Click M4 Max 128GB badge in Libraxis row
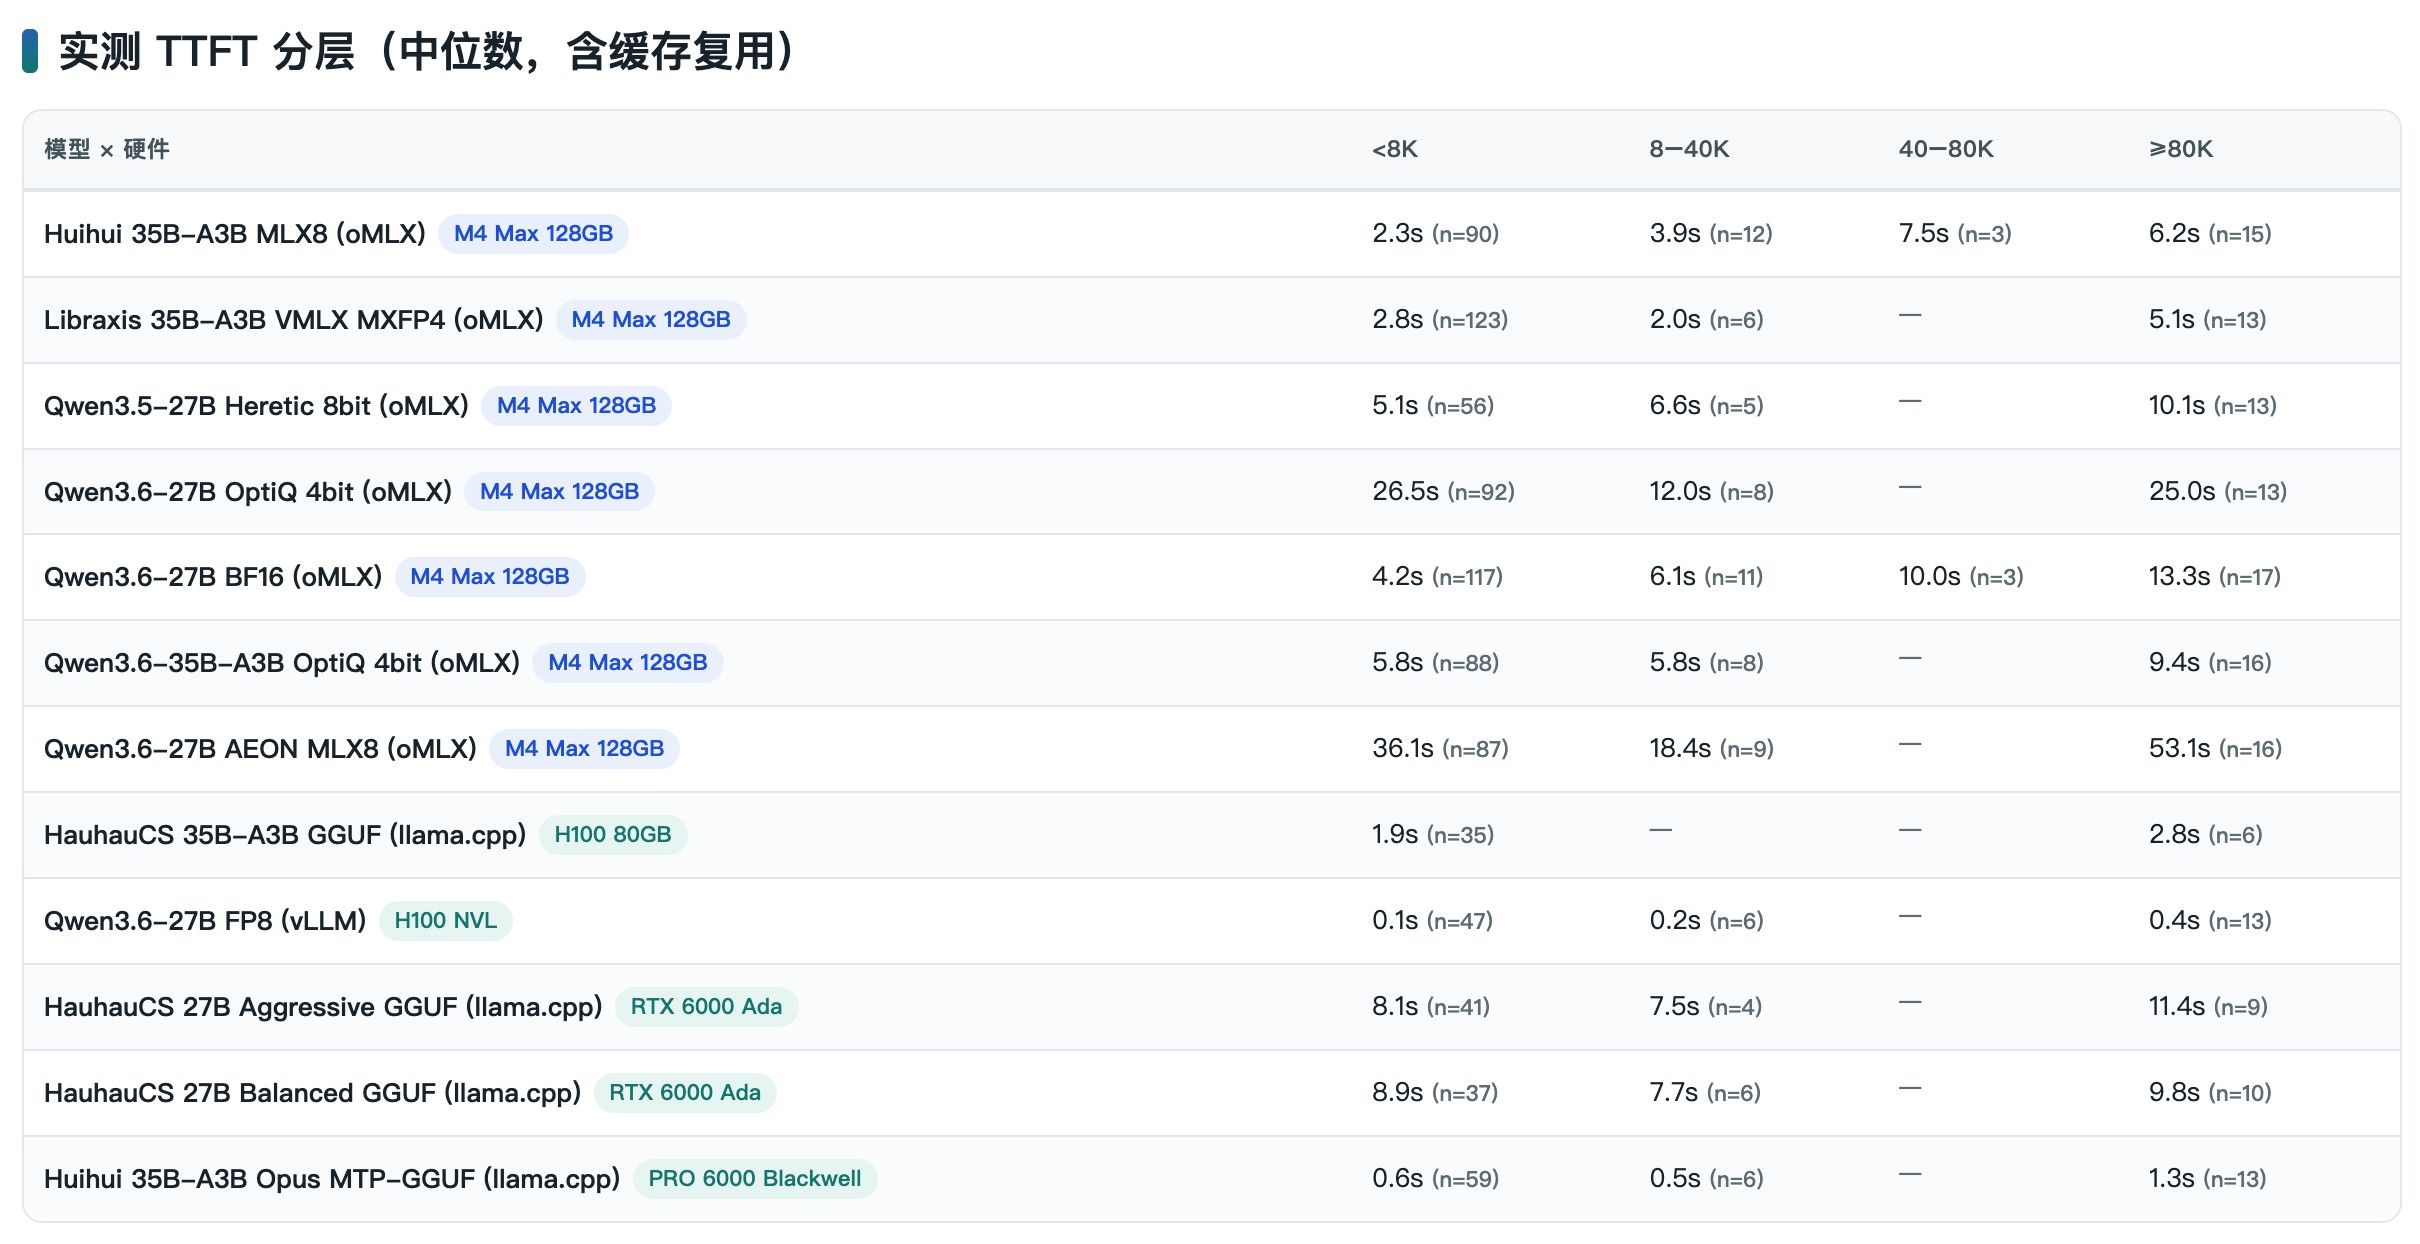2420x1244 pixels. (651, 320)
